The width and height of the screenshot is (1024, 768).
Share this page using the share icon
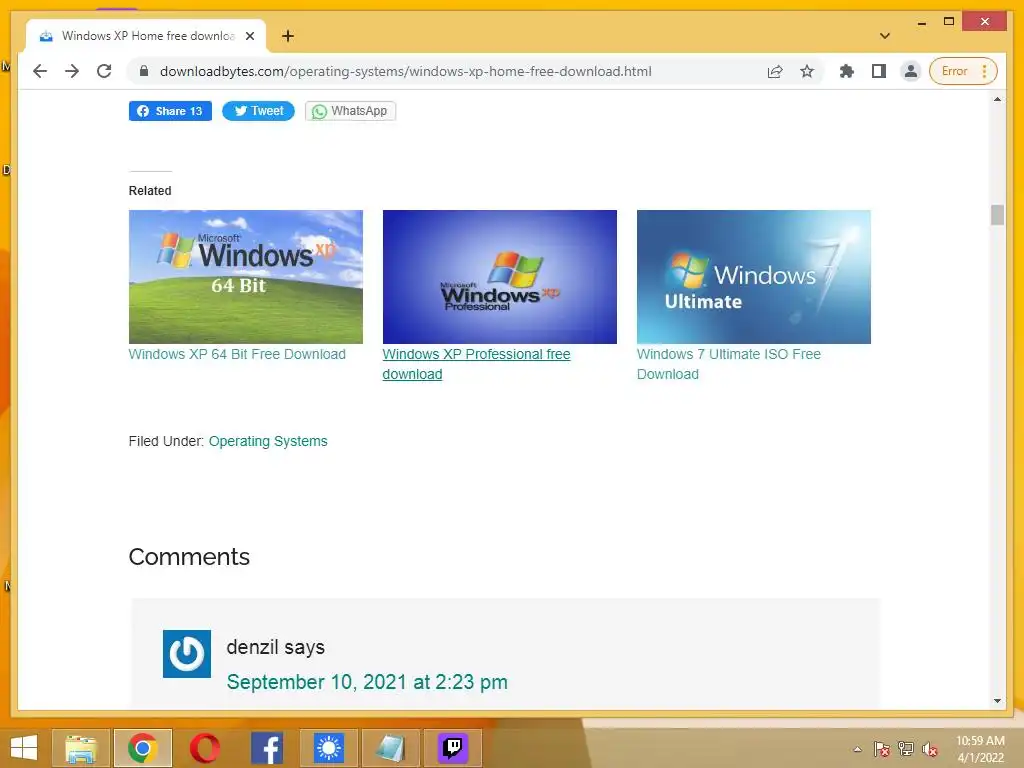[x=775, y=71]
